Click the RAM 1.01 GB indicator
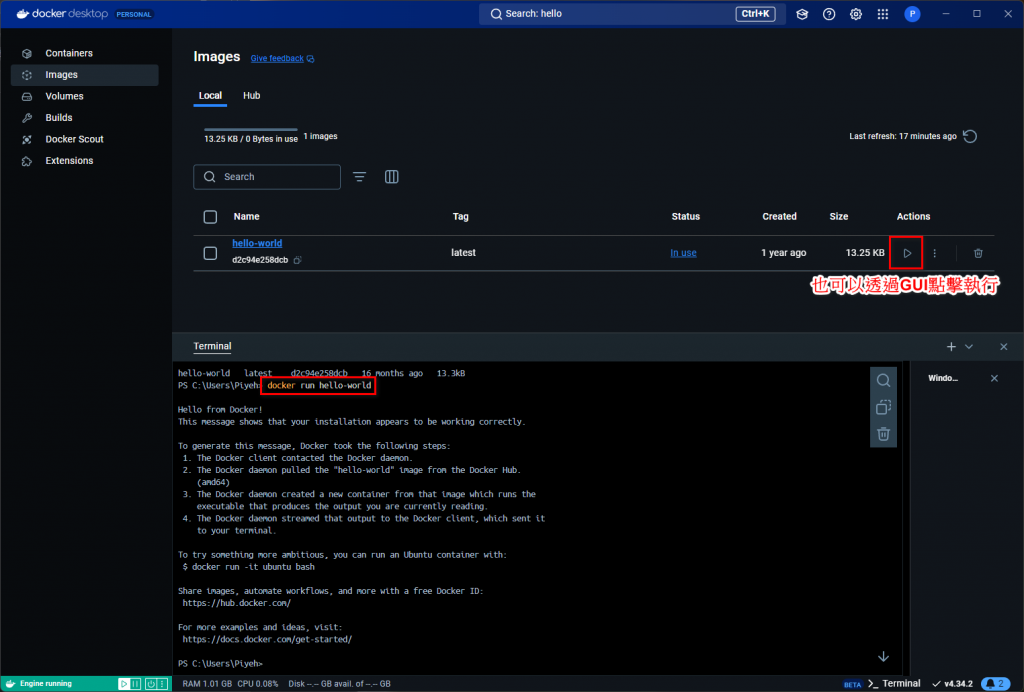Image resolution: width=1024 pixels, height=692 pixels. click(207, 684)
